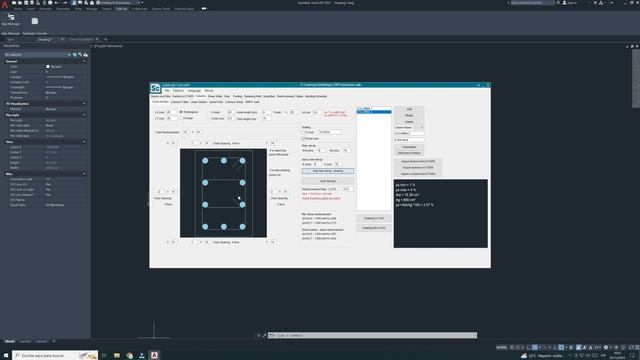Open the Quick Access toolbar customize arrow
The height and width of the screenshot is (360, 640).
click(142, 3)
